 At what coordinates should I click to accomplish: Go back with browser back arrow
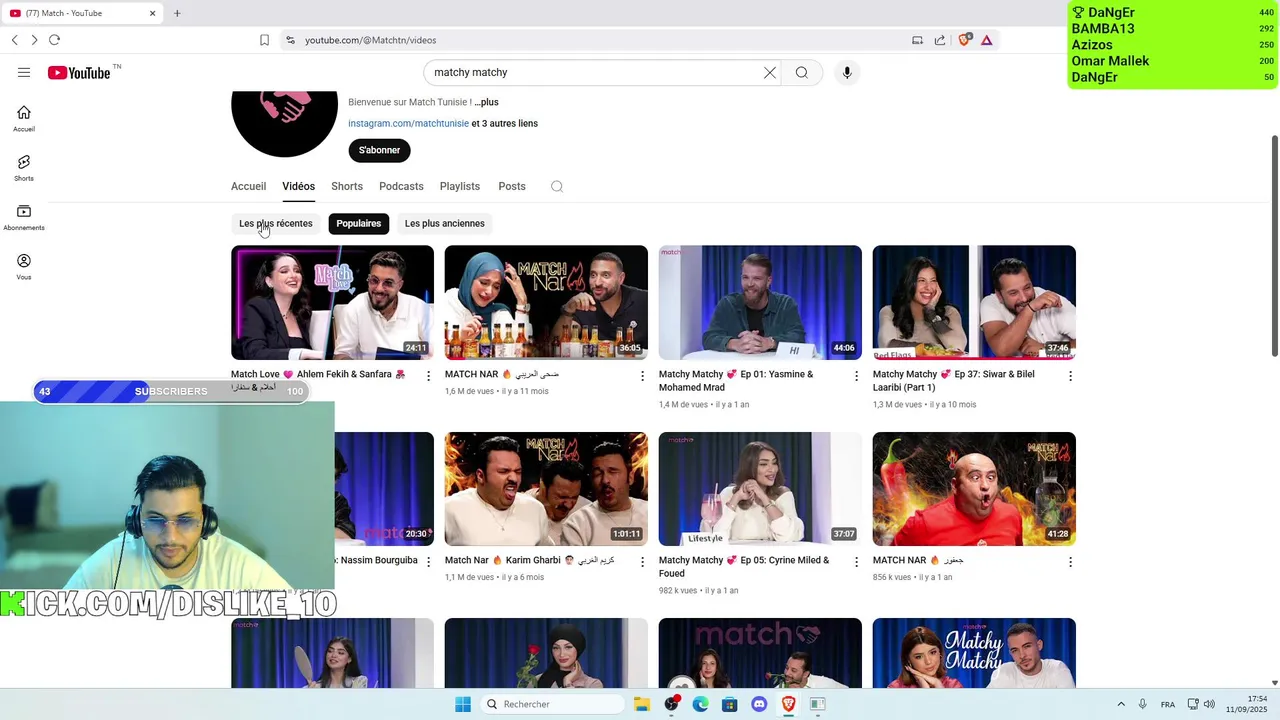[x=14, y=40]
